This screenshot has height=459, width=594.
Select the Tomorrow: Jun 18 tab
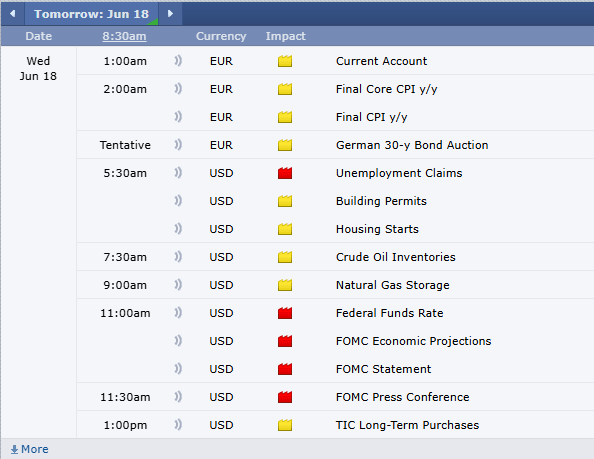tap(91, 14)
